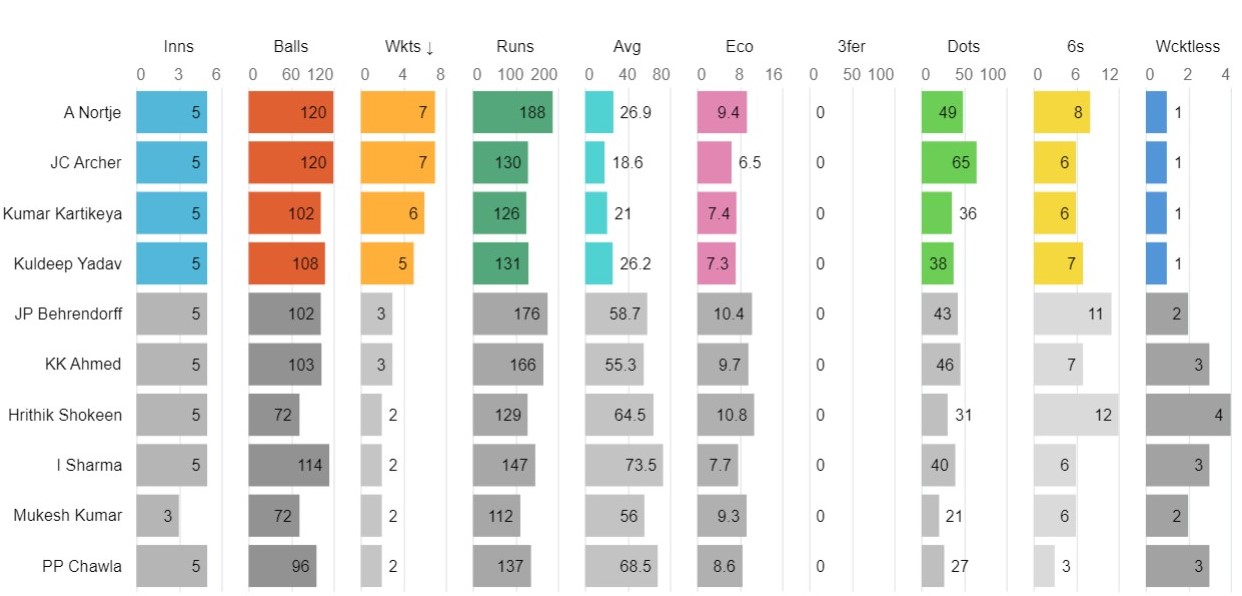Sort by the Wcktless column header
The width and height of the screenshot is (1242, 596).
pos(1187,47)
